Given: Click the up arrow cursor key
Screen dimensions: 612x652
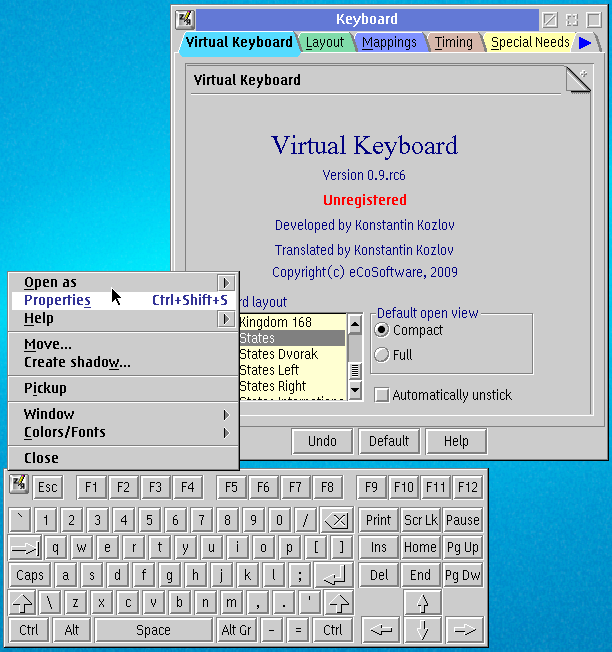Looking at the screenshot, I should [422, 603].
